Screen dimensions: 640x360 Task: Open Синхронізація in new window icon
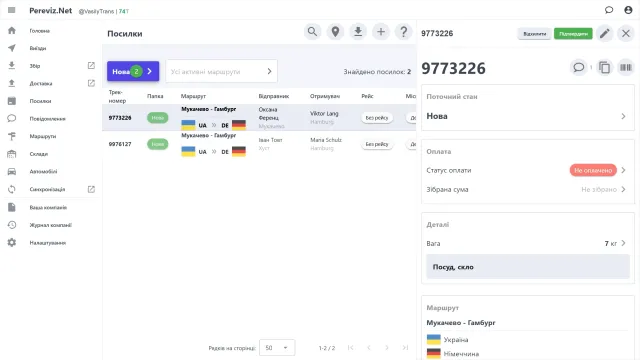91,189
